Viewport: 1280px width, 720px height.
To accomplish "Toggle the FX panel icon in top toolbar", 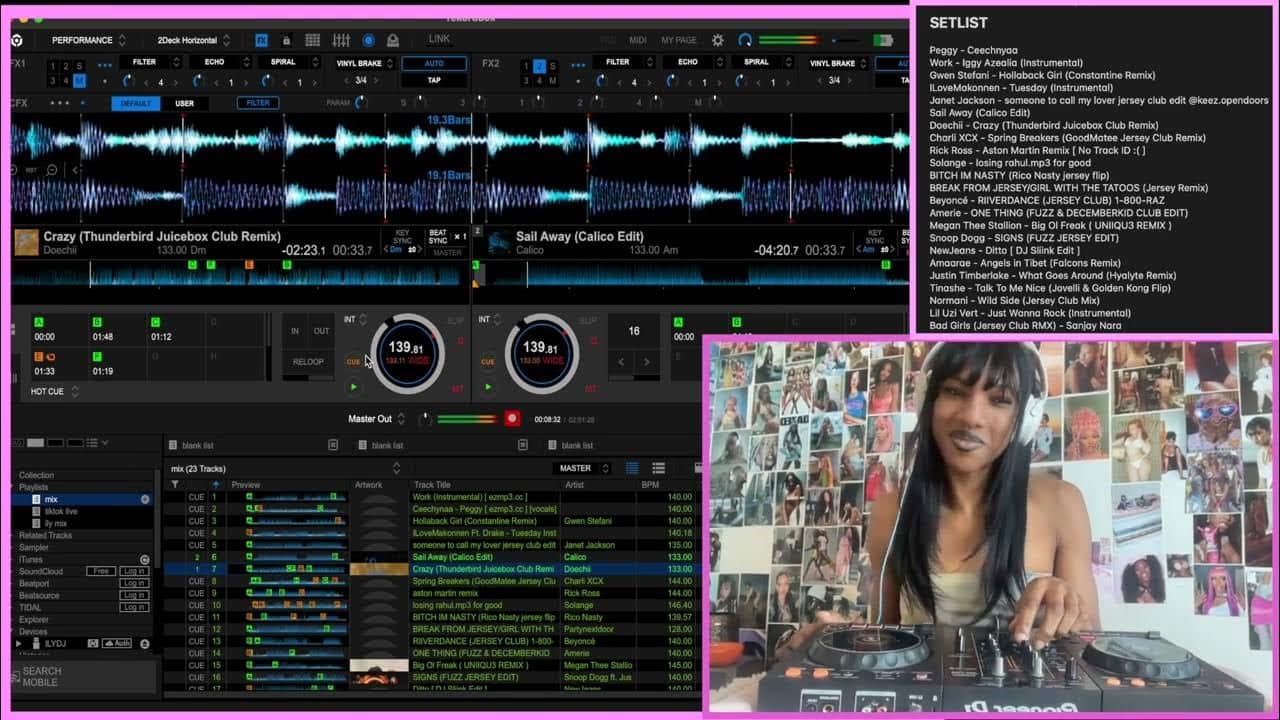I will (261, 40).
